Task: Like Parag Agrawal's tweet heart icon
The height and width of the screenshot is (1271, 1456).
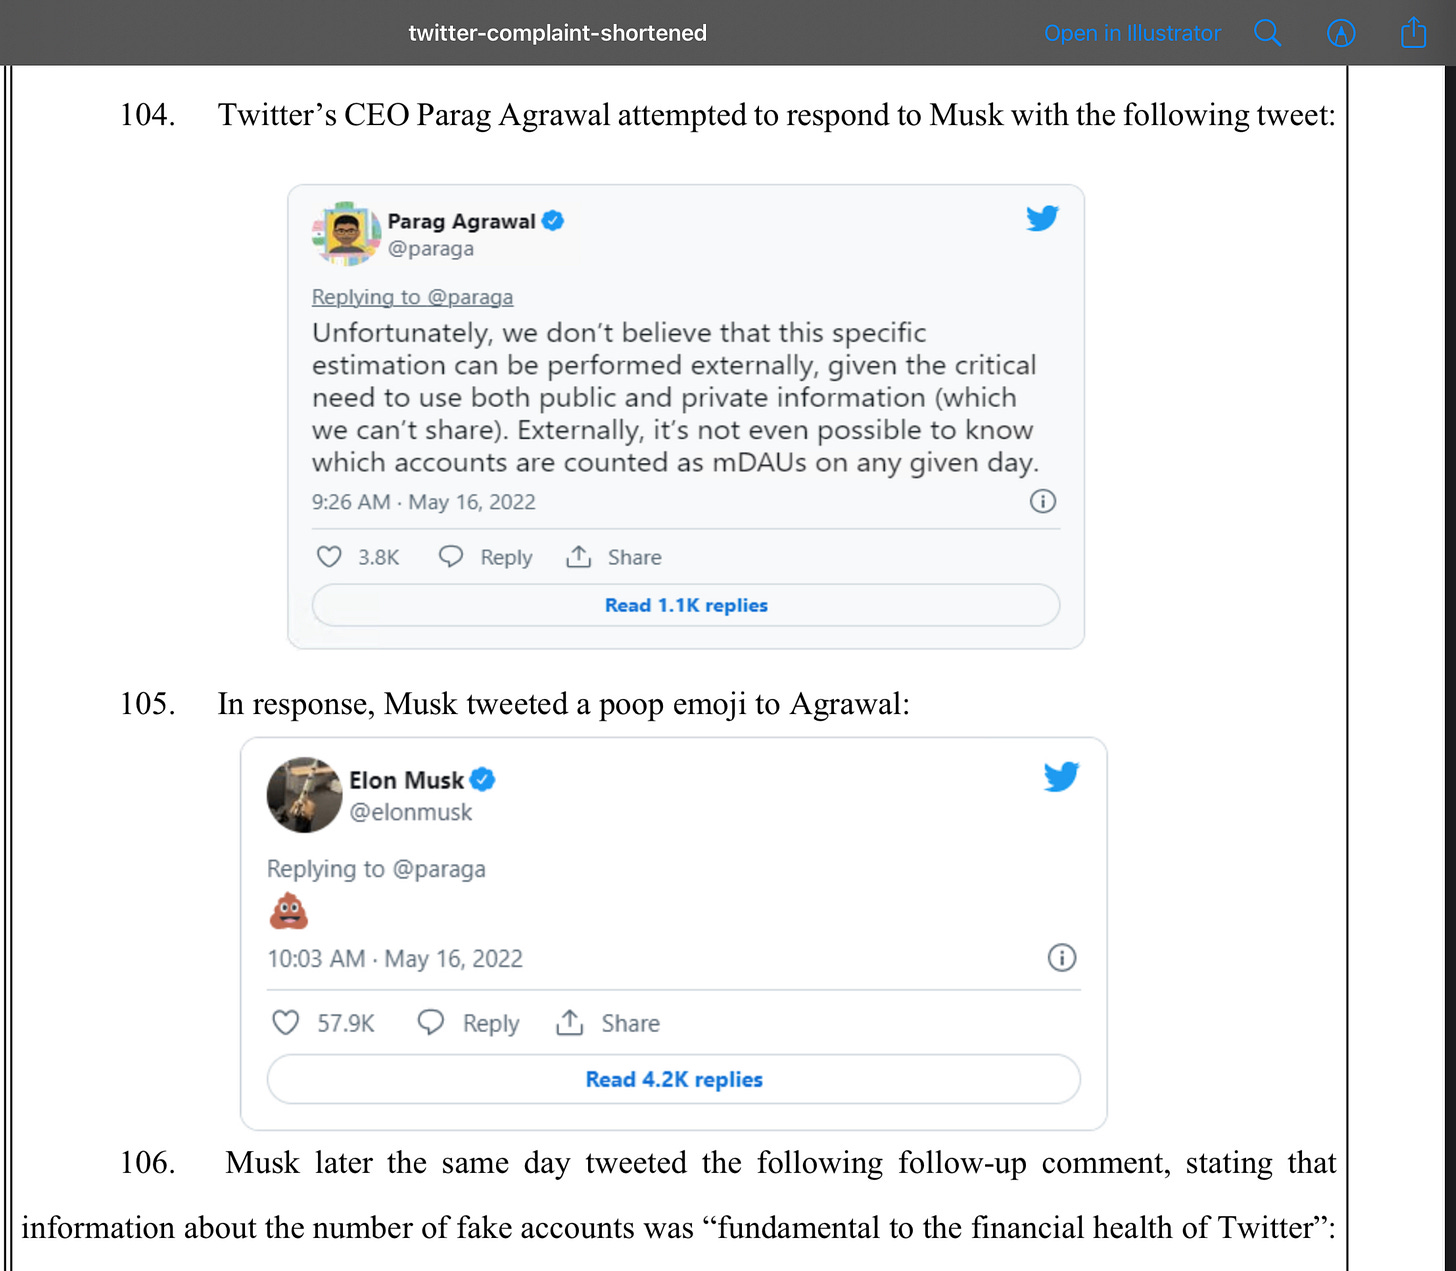Action: pyautogui.click(x=329, y=556)
